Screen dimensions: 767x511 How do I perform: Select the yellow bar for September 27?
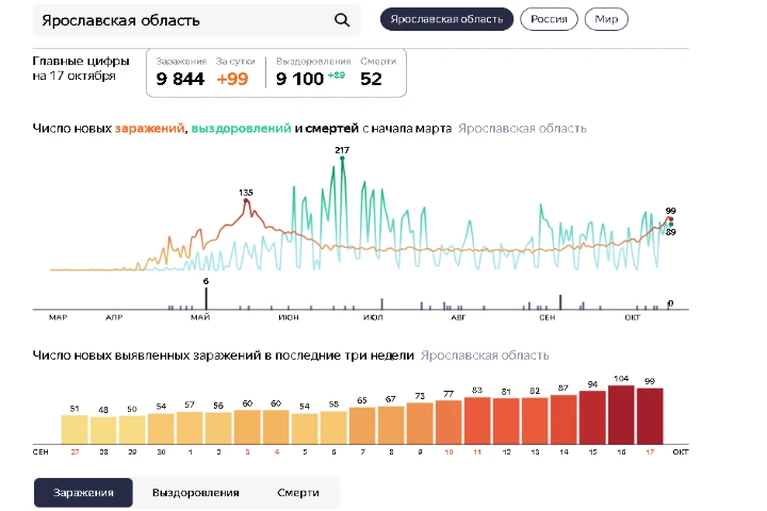(74, 429)
